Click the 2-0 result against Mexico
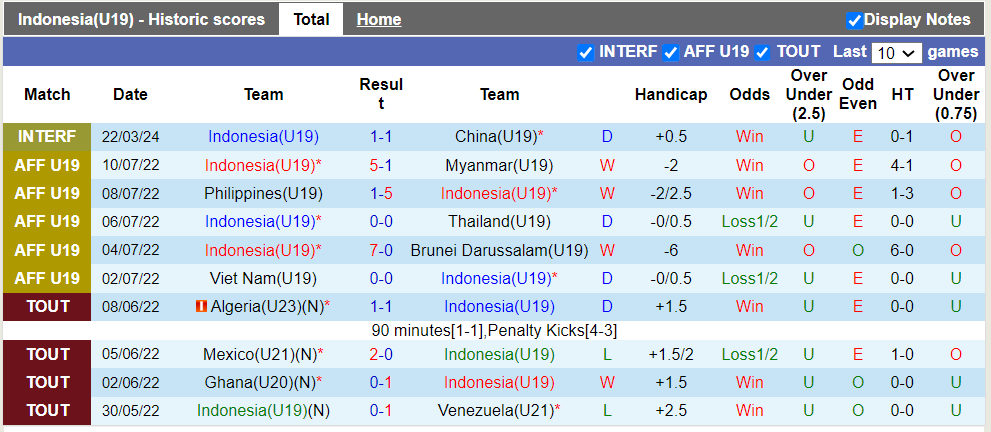Screen dimensions: 991x432 point(380,354)
